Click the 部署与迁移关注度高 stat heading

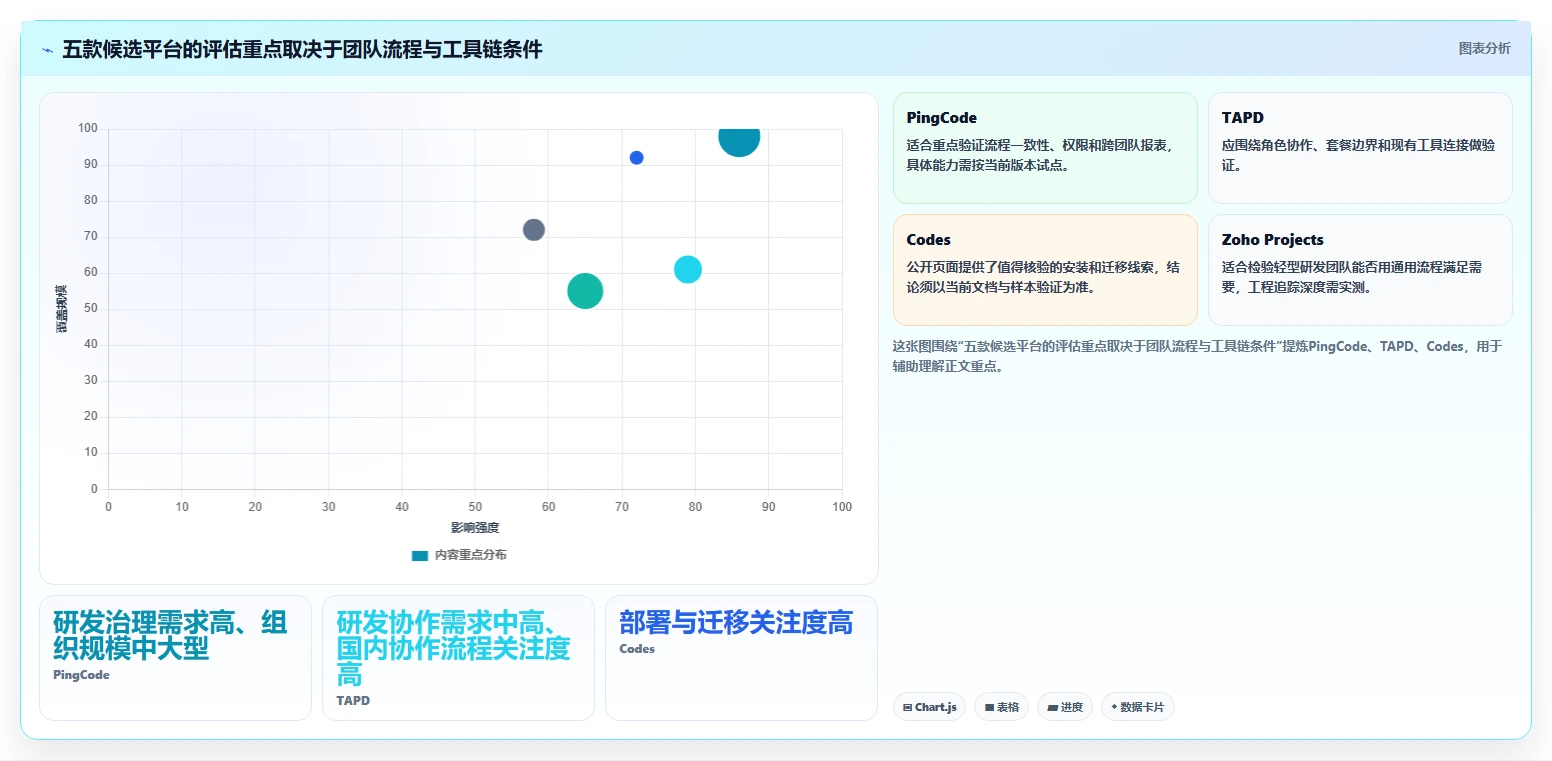click(736, 623)
